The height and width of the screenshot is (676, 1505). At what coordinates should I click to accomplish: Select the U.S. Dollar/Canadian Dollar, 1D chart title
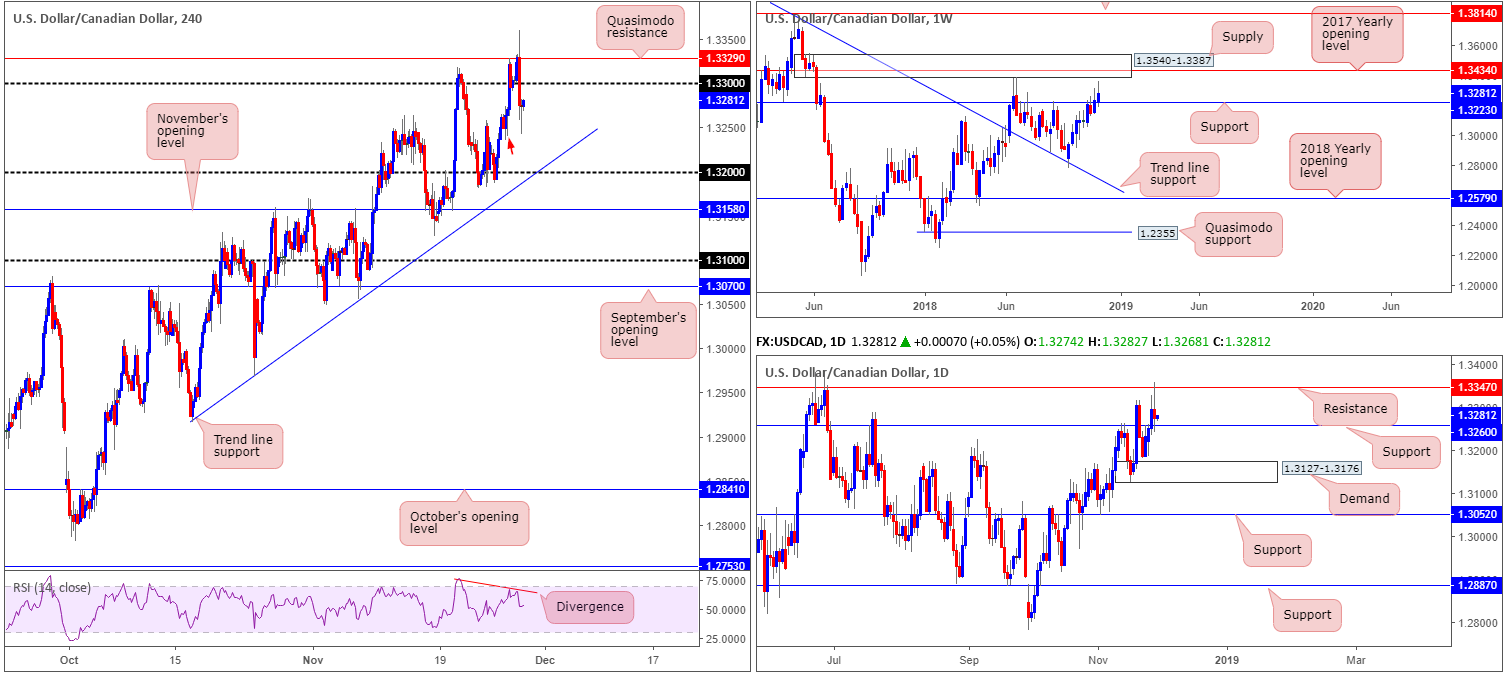857,373
